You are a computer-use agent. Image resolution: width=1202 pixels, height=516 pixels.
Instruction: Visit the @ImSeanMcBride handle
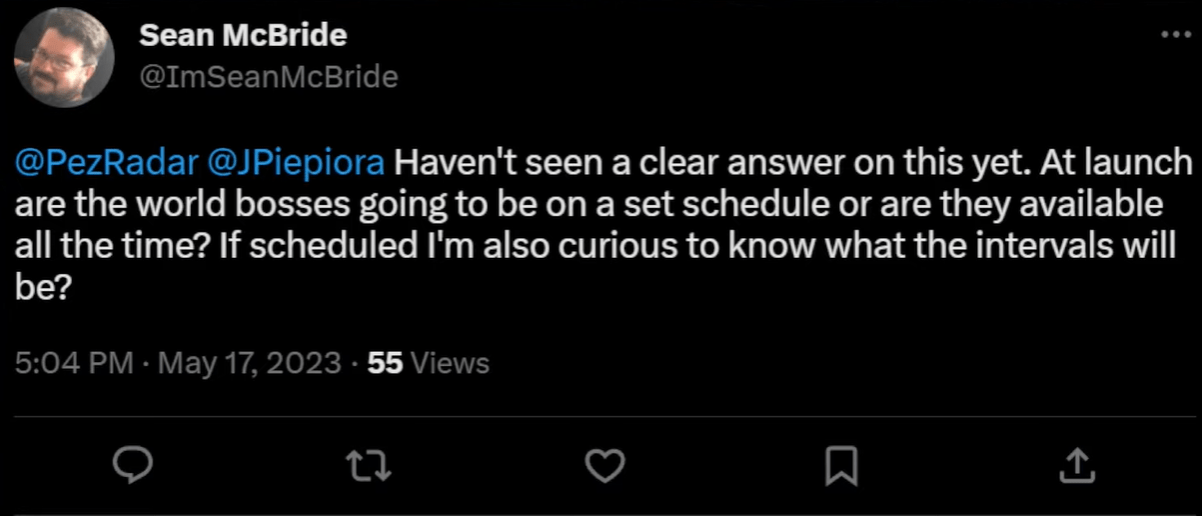[268, 77]
